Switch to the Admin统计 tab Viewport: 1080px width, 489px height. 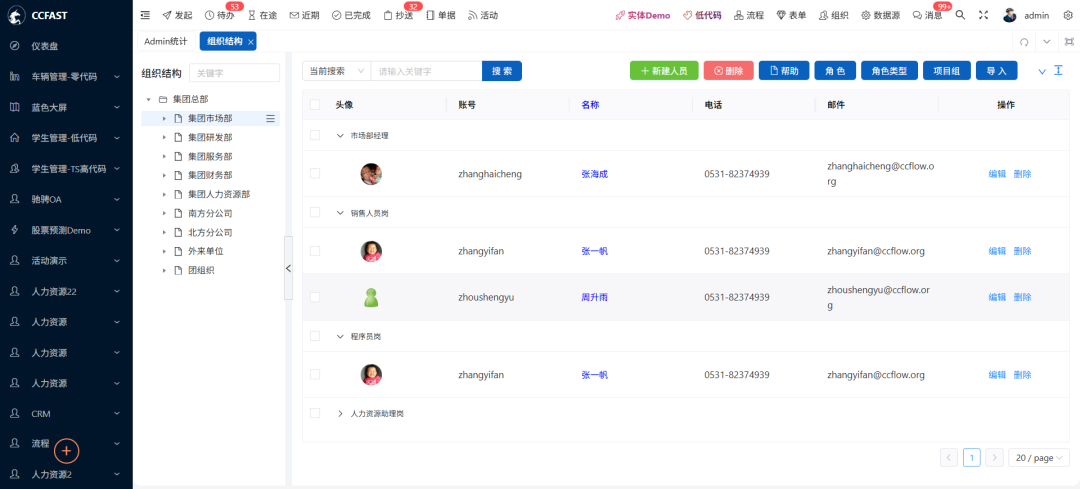pyautogui.click(x=165, y=41)
